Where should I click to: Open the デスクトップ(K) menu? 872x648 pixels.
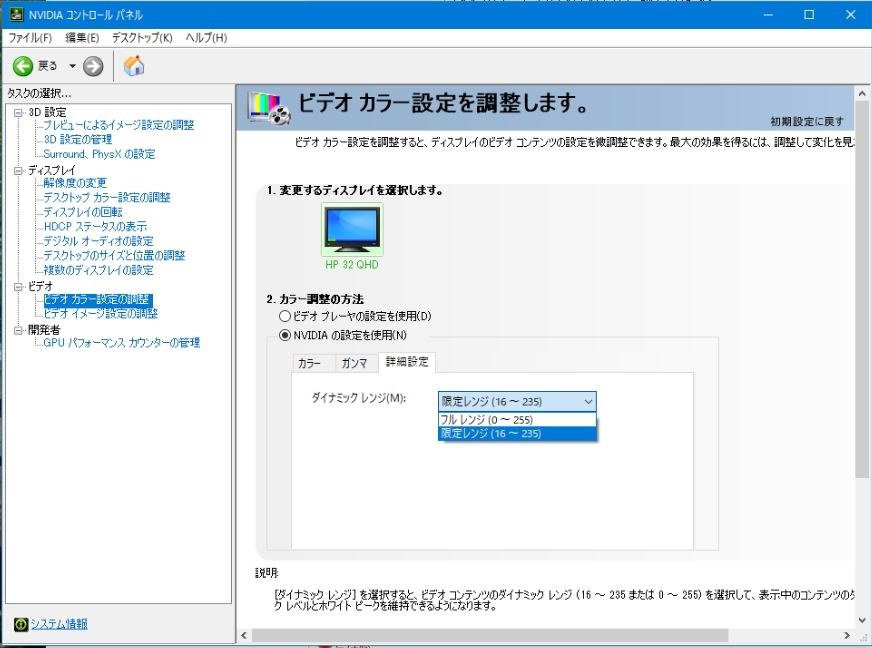(x=142, y=38)
